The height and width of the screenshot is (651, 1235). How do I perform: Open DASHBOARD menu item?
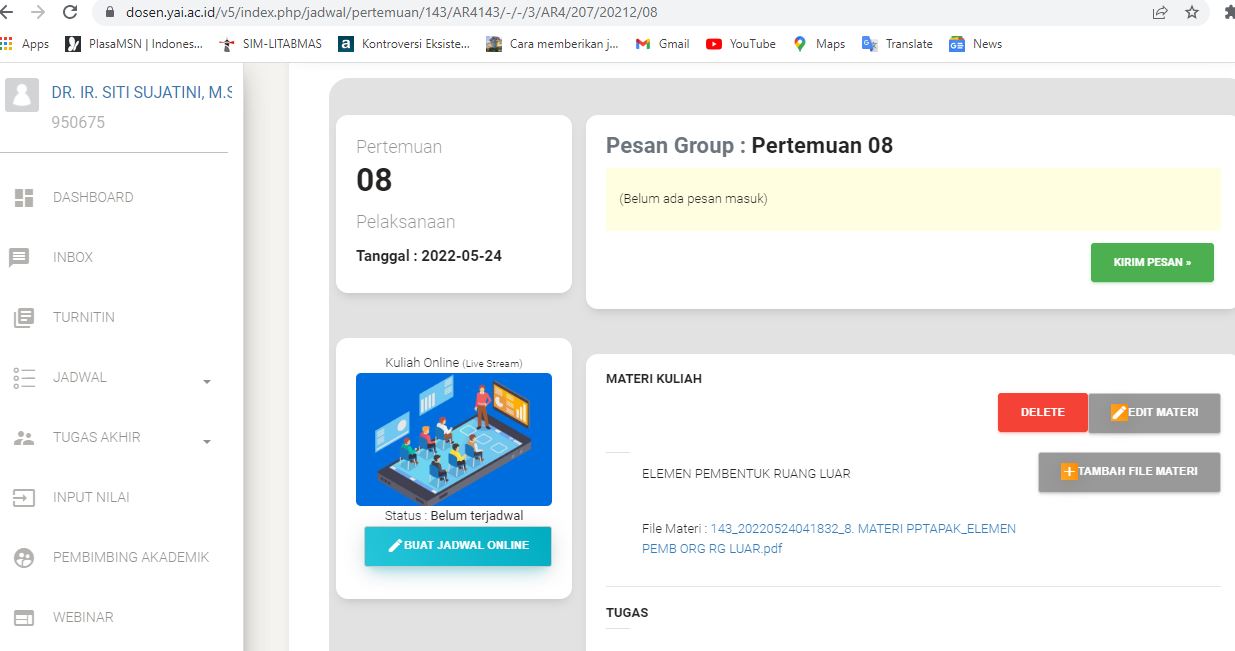(93, 197)
